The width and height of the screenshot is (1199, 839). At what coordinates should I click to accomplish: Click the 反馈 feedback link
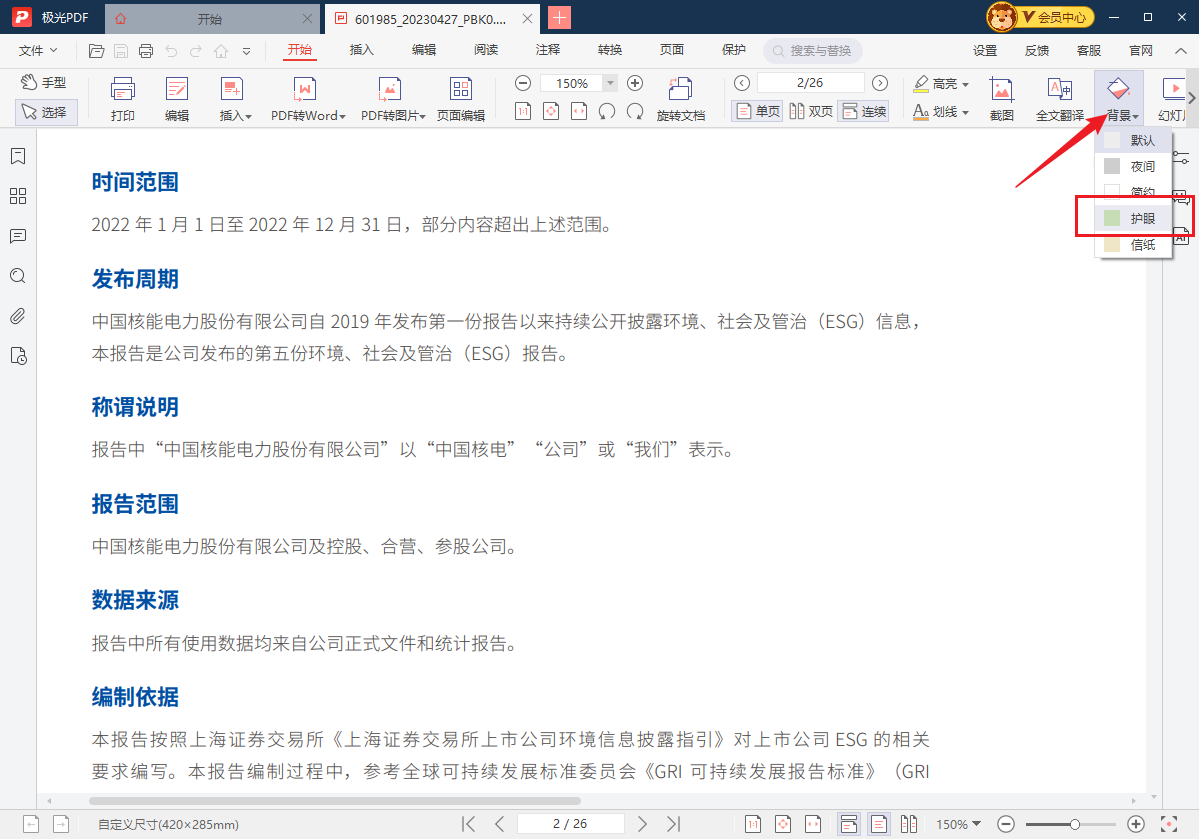(1037, 50)
